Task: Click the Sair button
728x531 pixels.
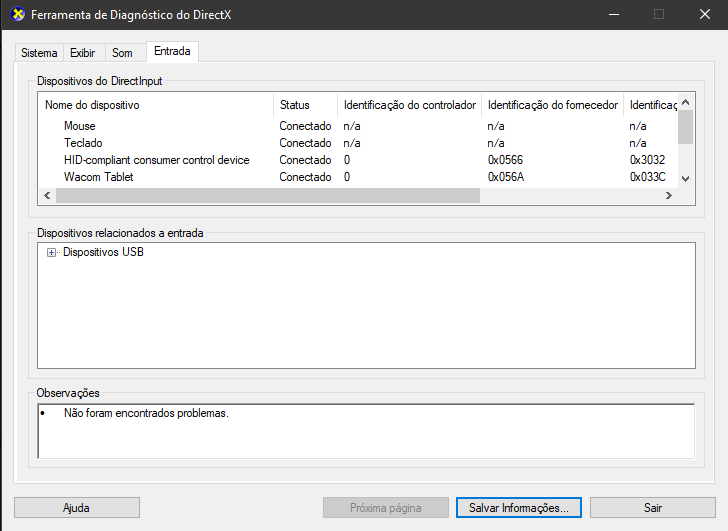Action: [x=653, y=508]
